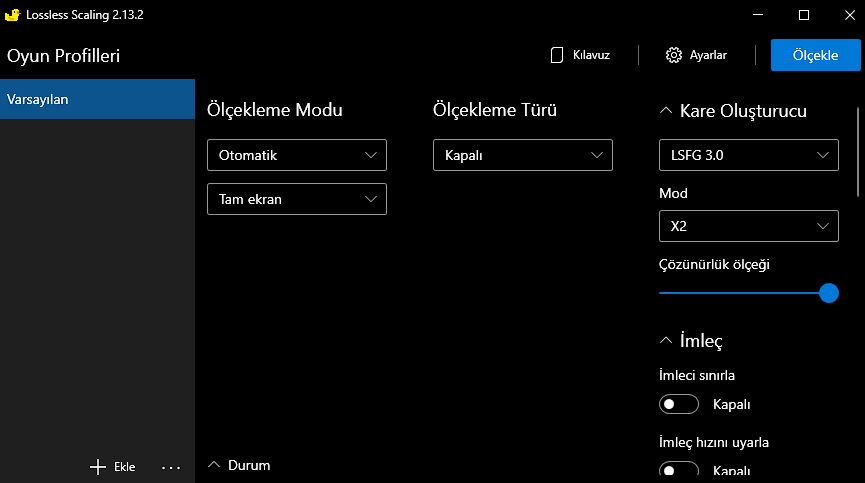Open the Kapalı scaling type dropdown

point(522,155)
